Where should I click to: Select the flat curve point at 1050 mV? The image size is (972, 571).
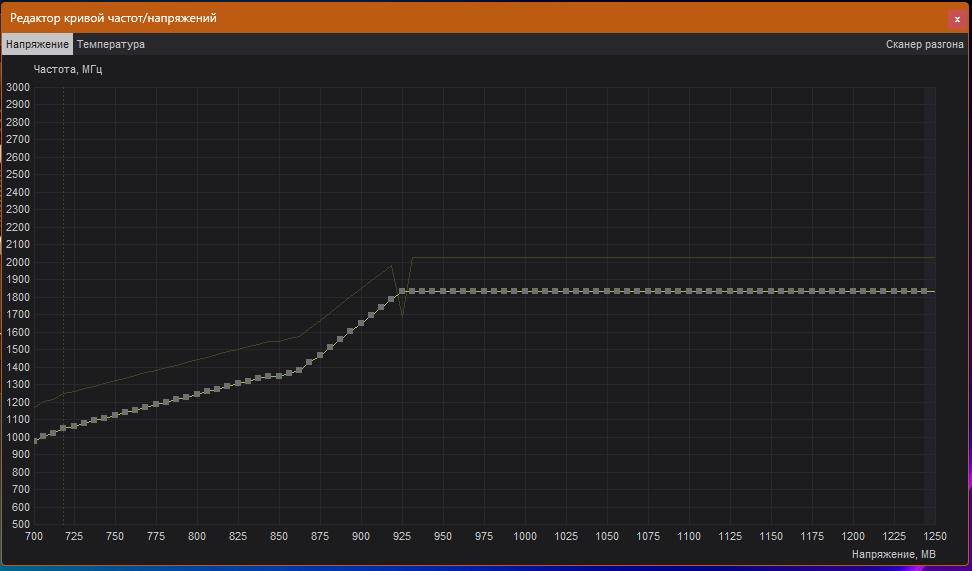[x=607, y=291]
